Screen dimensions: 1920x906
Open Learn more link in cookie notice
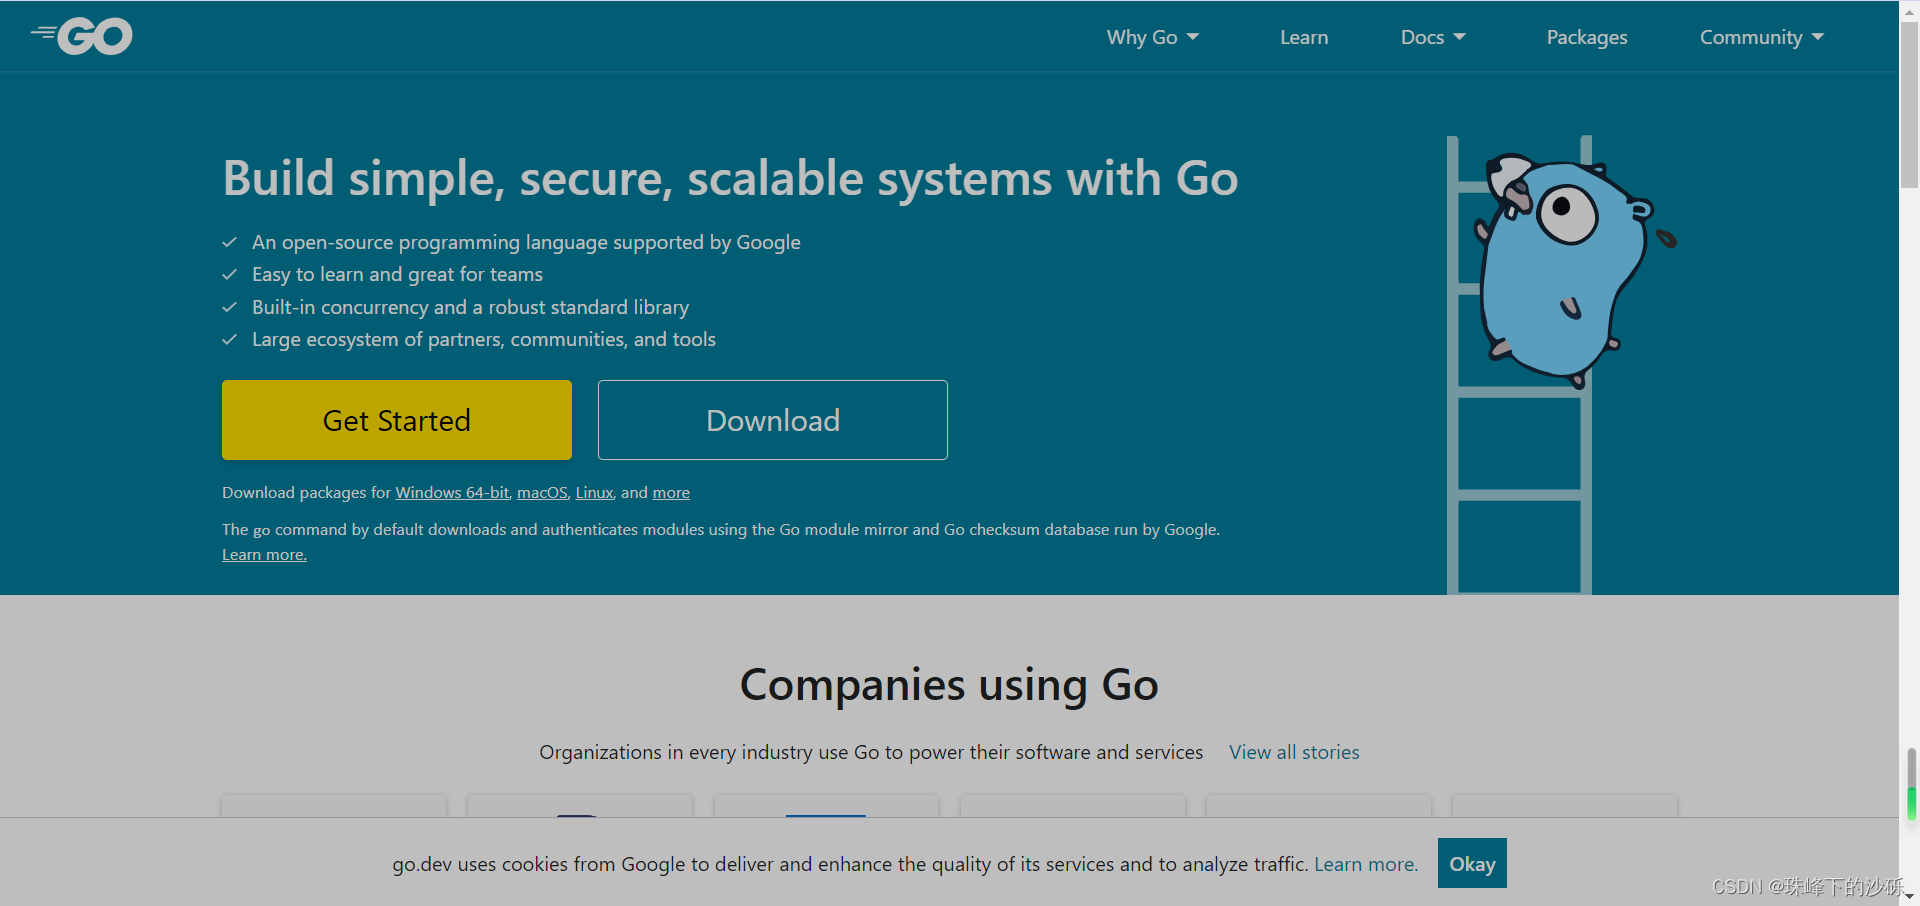click(1366, 864)
